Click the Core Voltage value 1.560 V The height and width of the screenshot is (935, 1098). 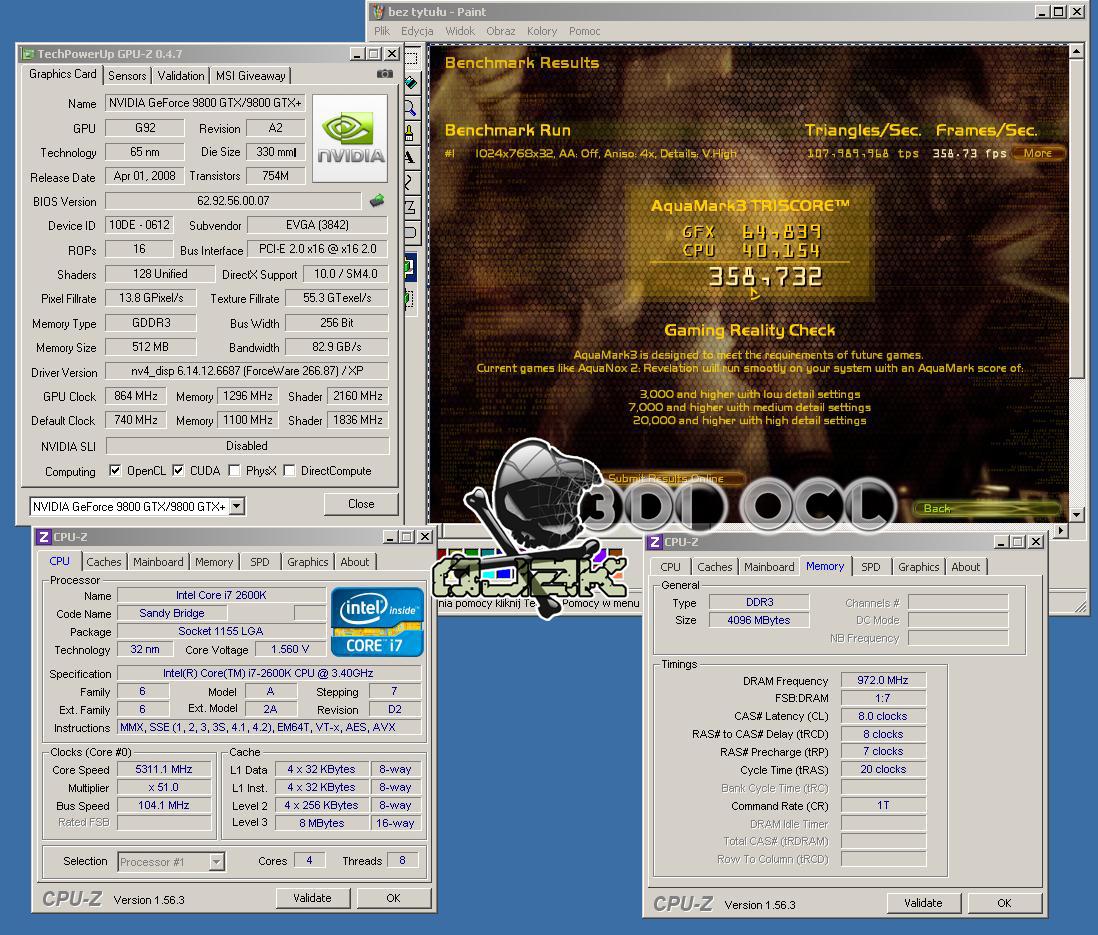tap(290, 649)
